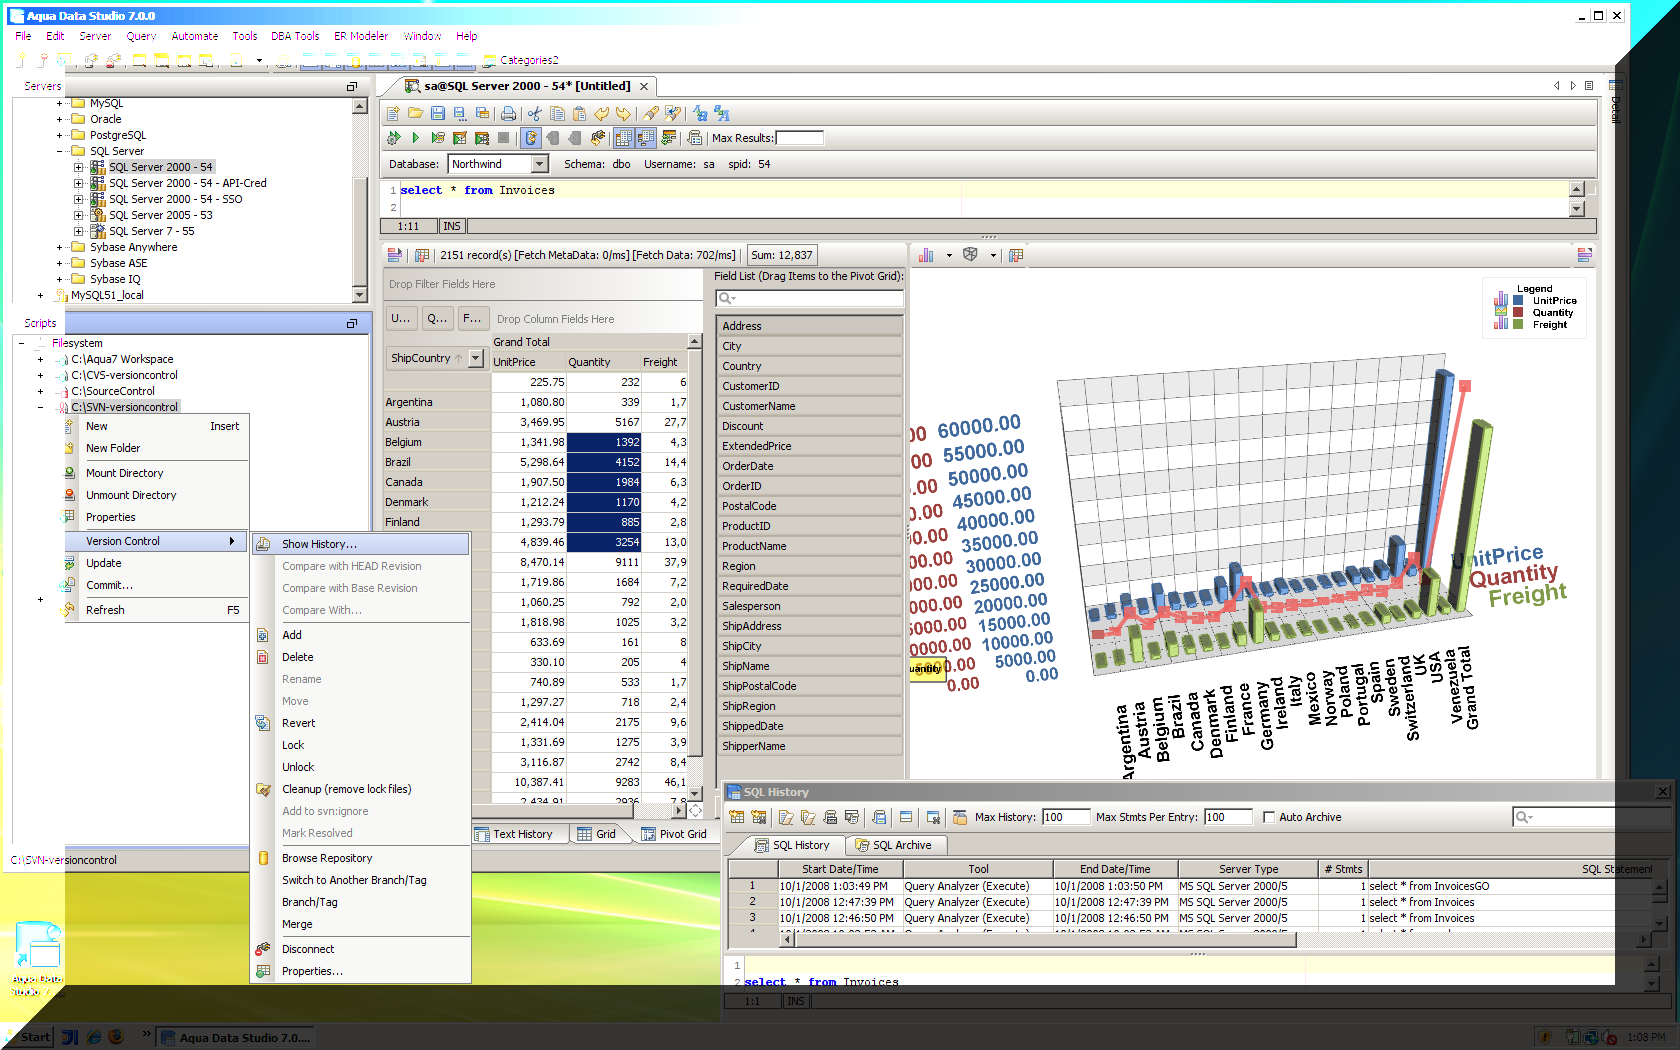This screenshot has height=1050, width=1680.
Task: Expand the C:\Aqua7 Workspace filesystem node
Action: coord(40,359)
